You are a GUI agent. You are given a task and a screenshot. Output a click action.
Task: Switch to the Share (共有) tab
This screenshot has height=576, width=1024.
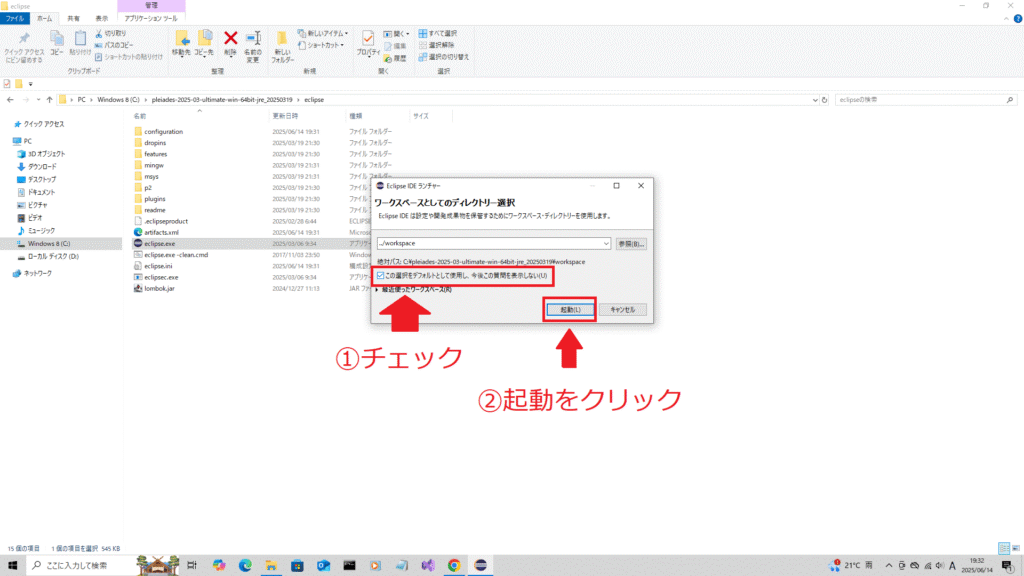click(73, 18)
